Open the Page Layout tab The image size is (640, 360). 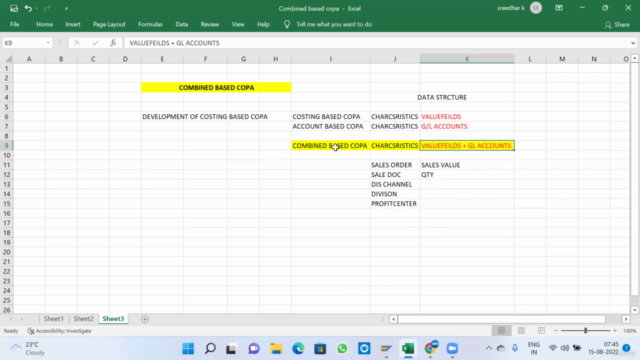click(109, 24)
